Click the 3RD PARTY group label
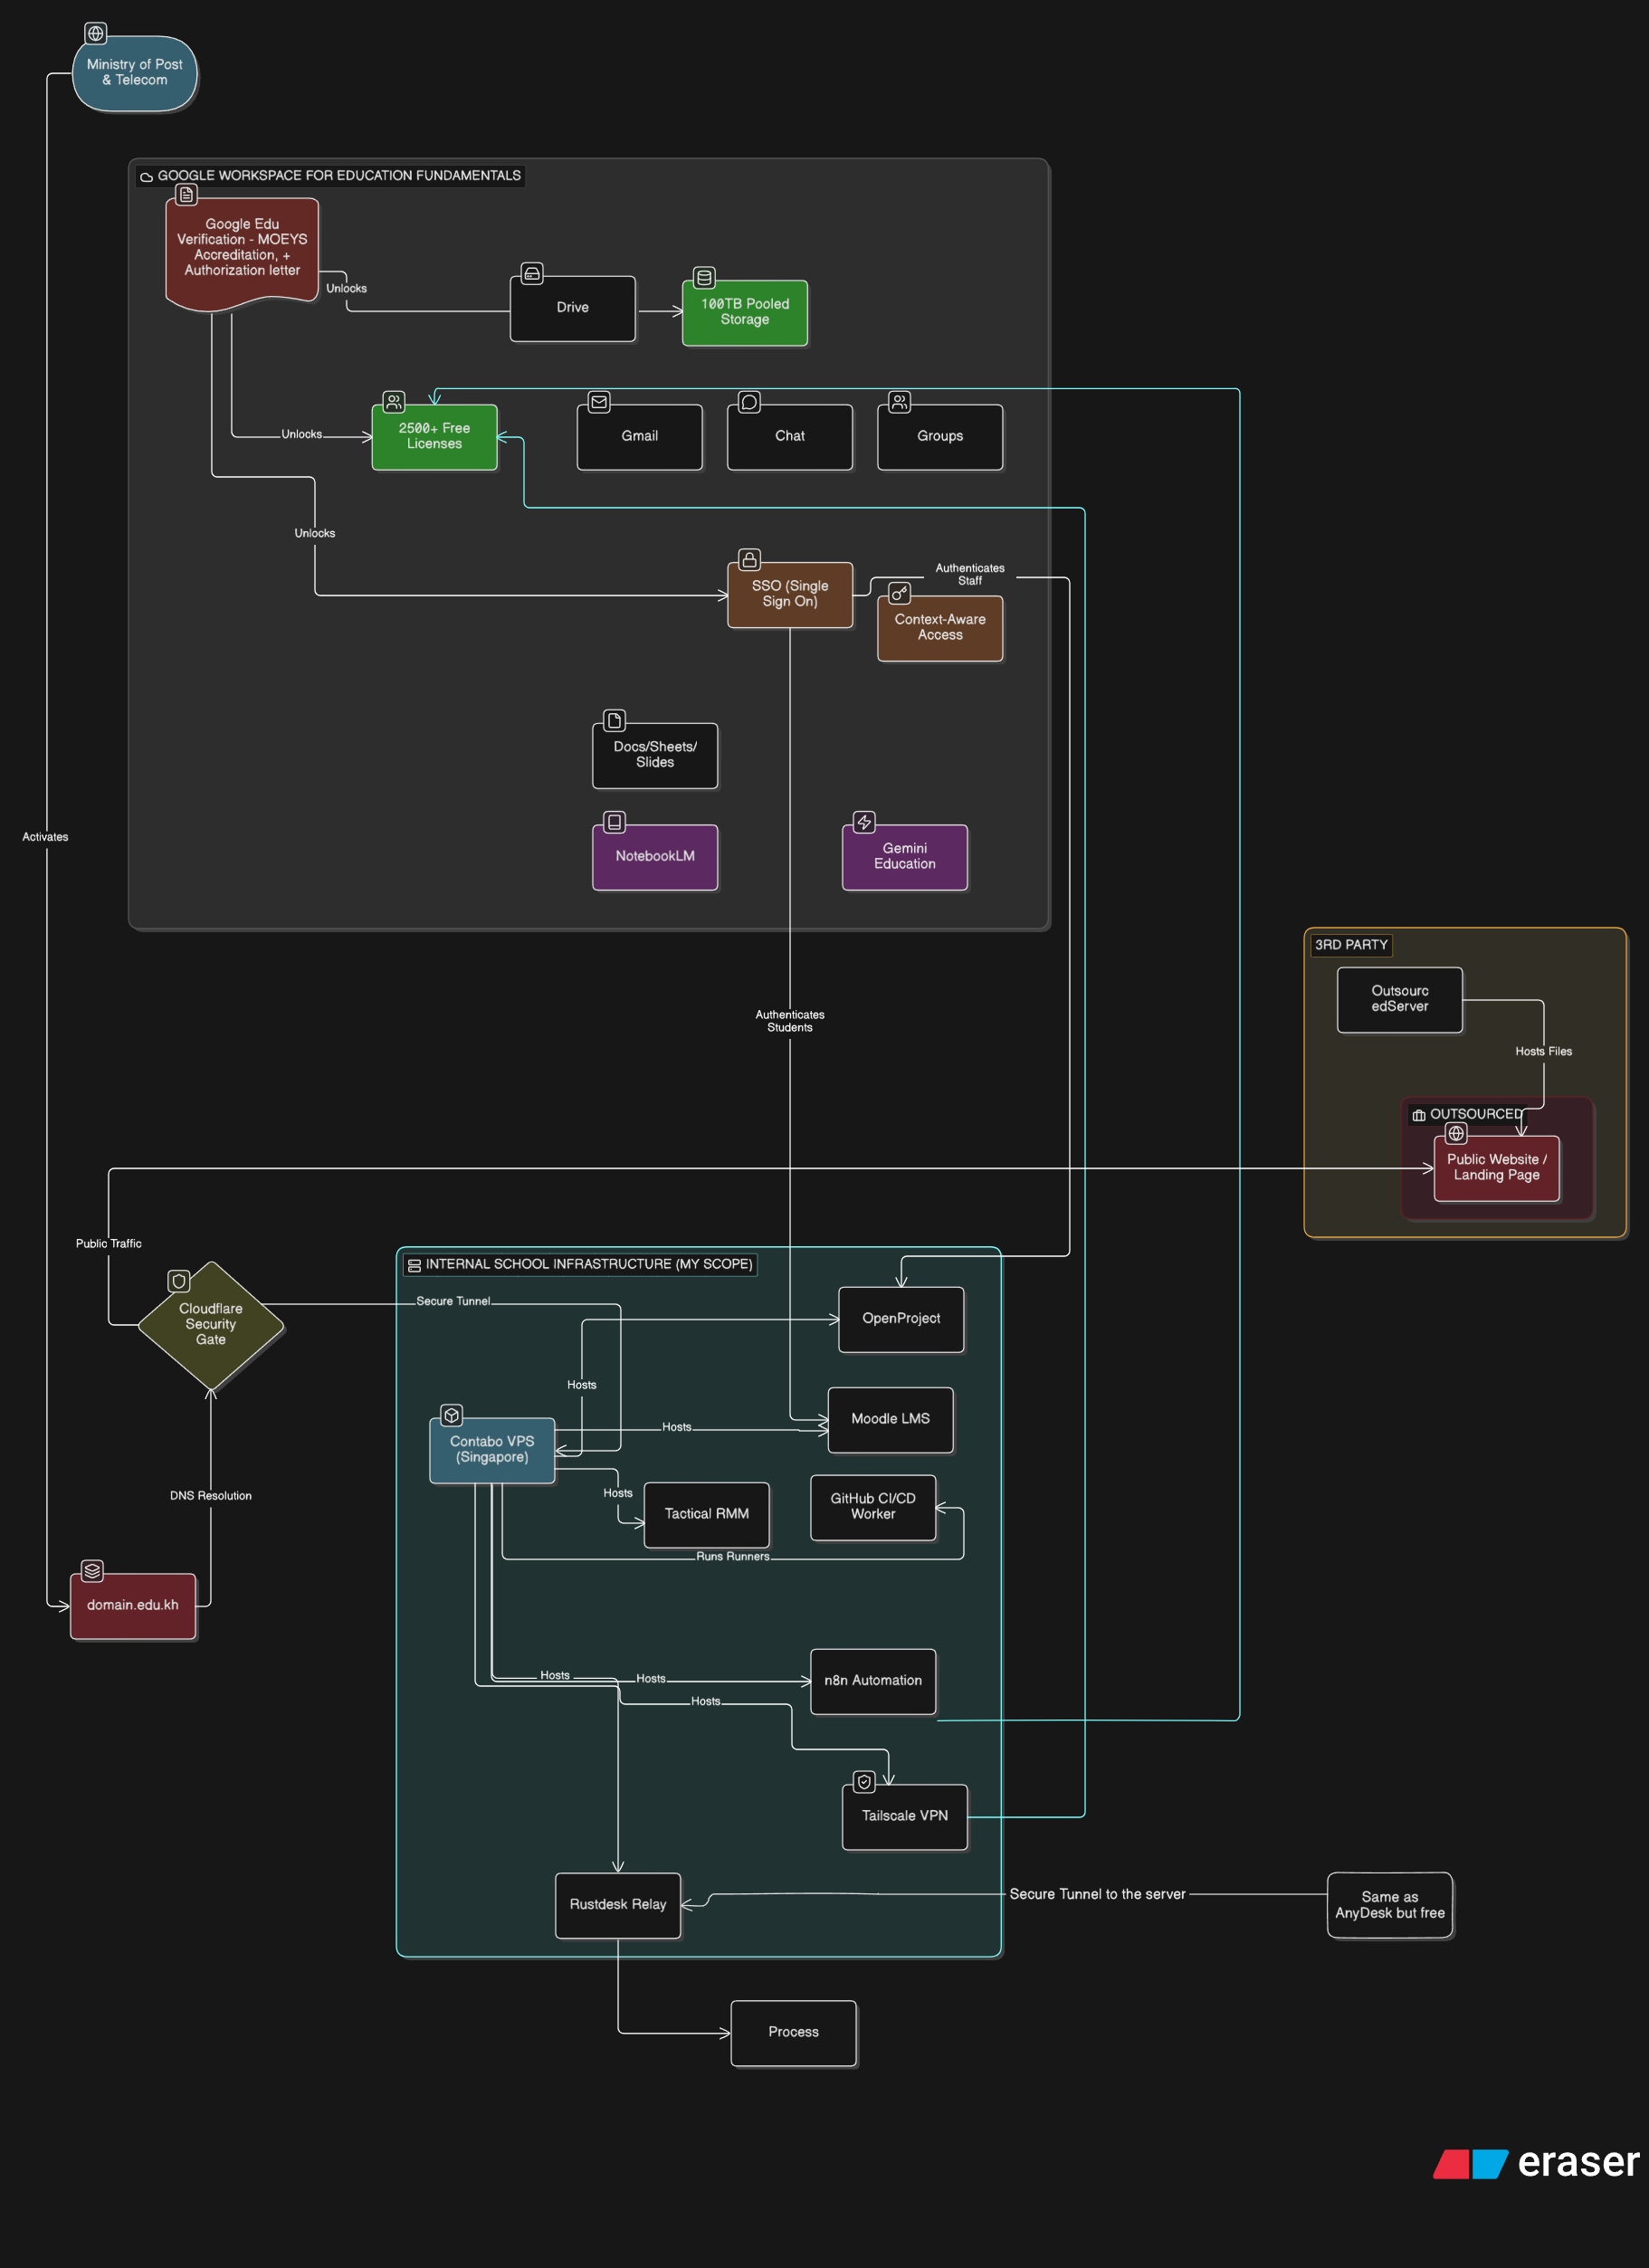 (1351, 945)
